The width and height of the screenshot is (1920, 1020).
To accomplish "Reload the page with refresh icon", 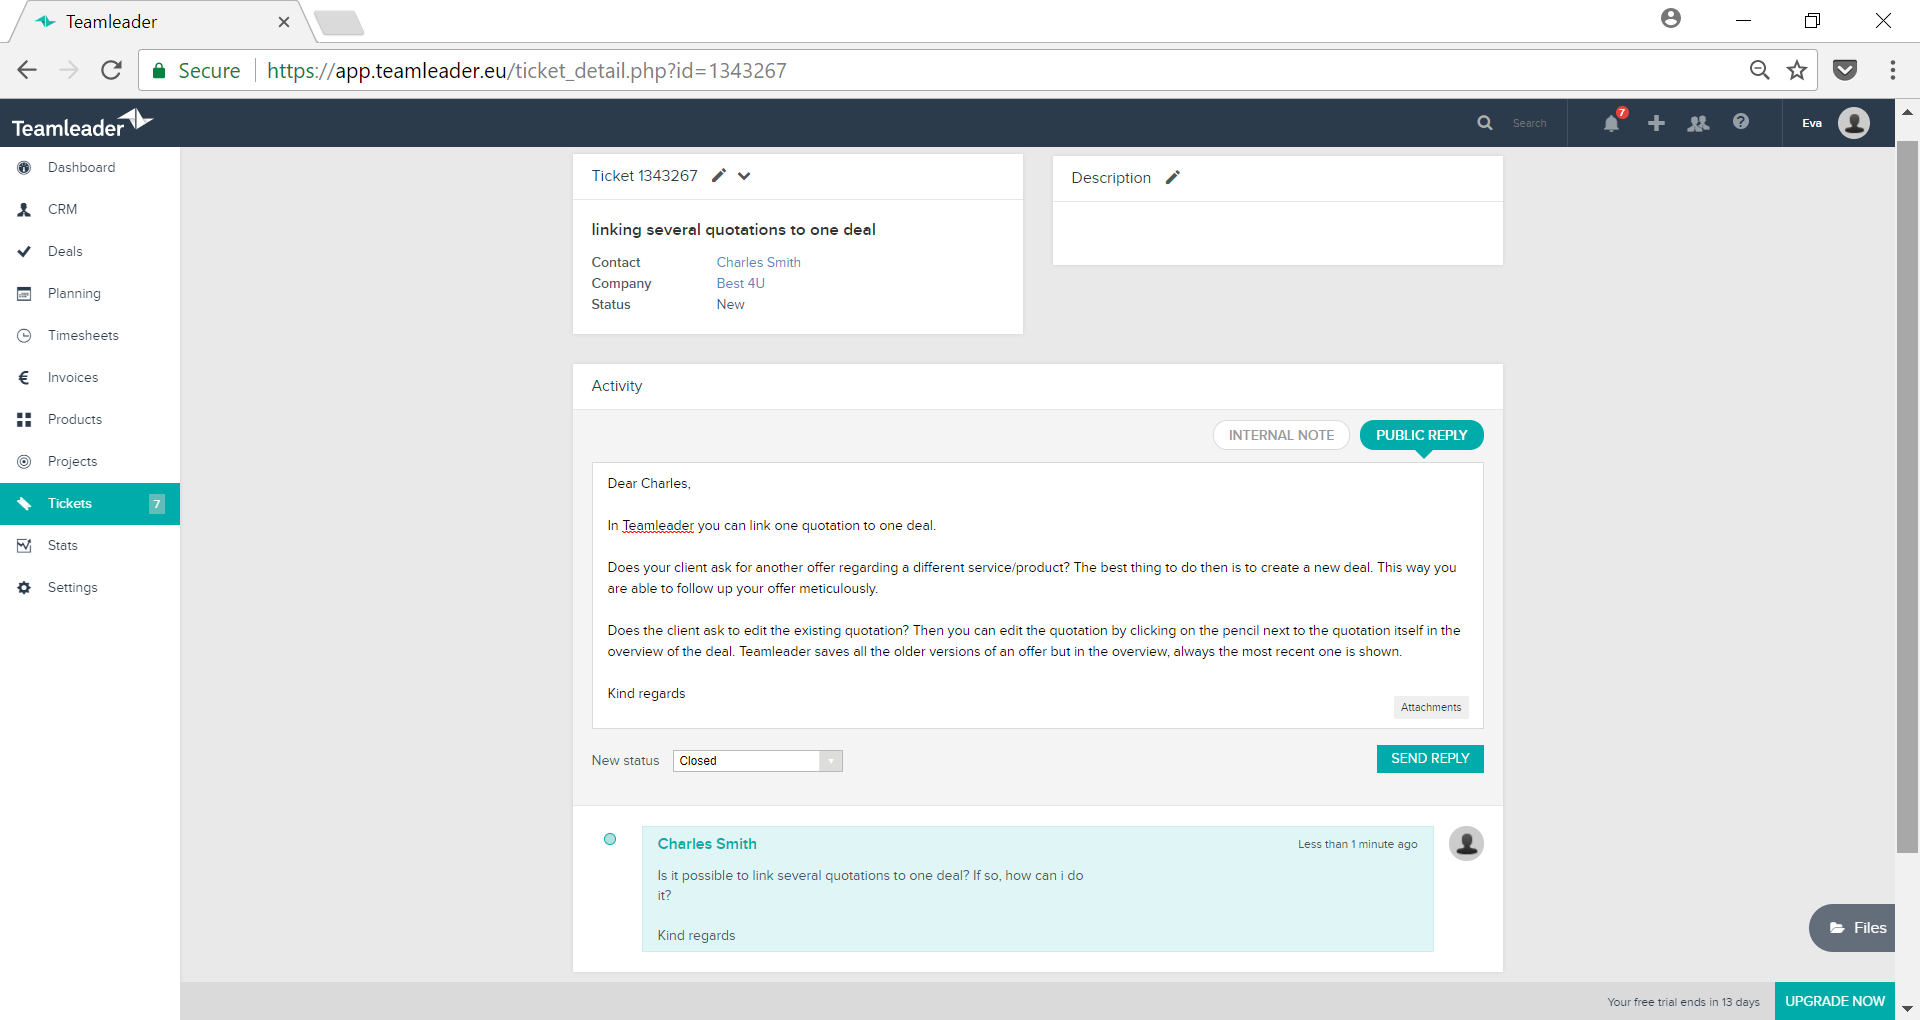I will [111, 70].
